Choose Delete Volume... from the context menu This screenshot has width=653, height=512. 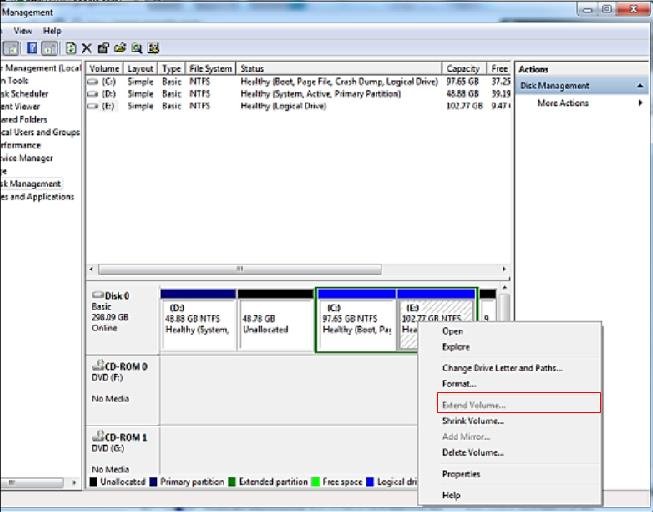coord(473,453)
